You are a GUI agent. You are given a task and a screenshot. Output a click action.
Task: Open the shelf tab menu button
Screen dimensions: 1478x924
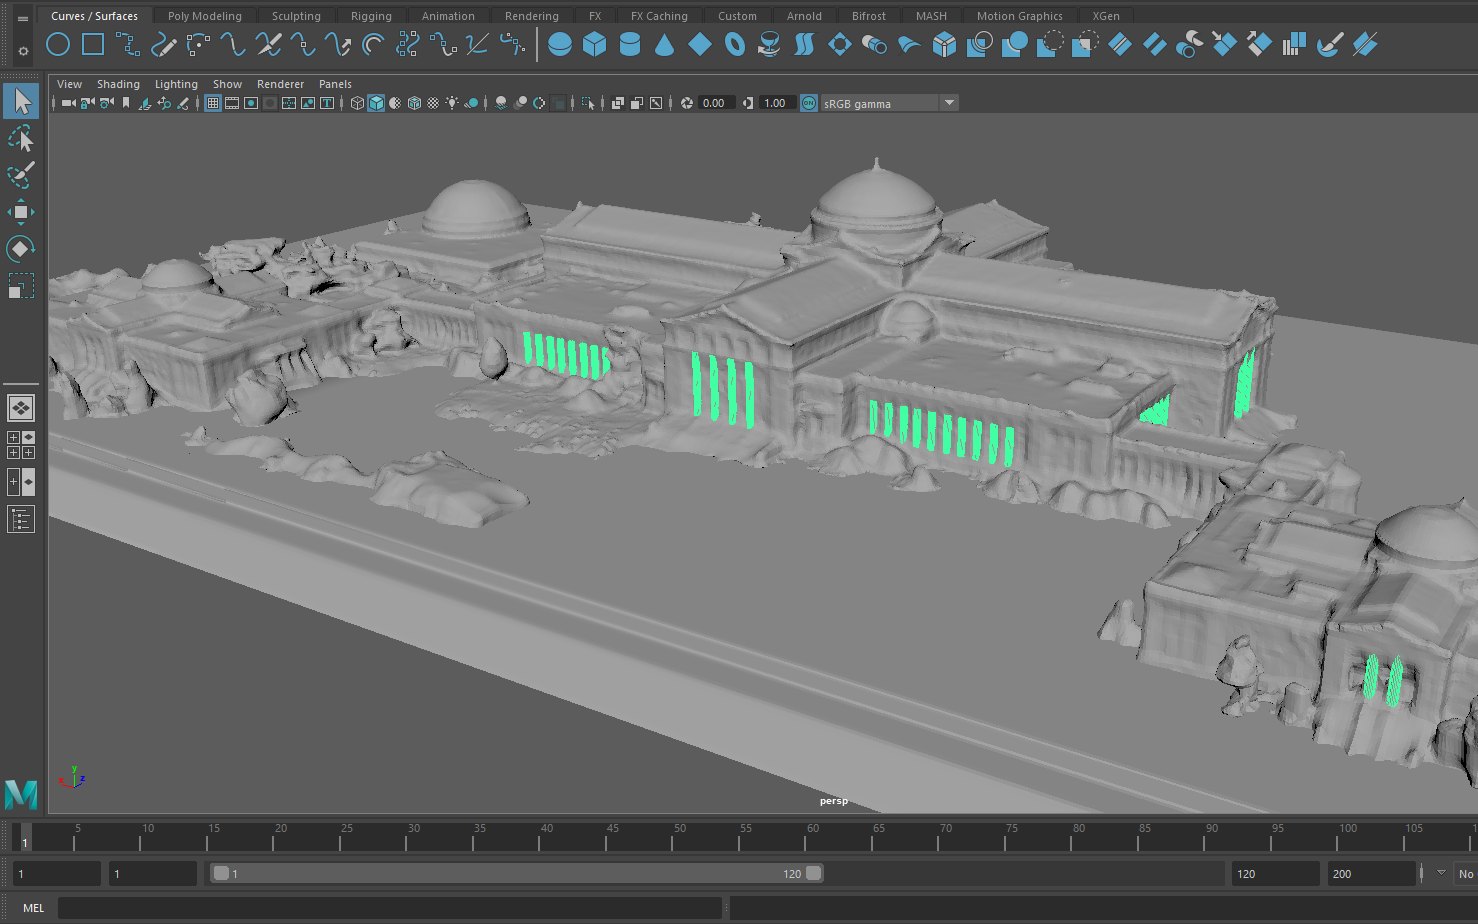tap(23, 18)
